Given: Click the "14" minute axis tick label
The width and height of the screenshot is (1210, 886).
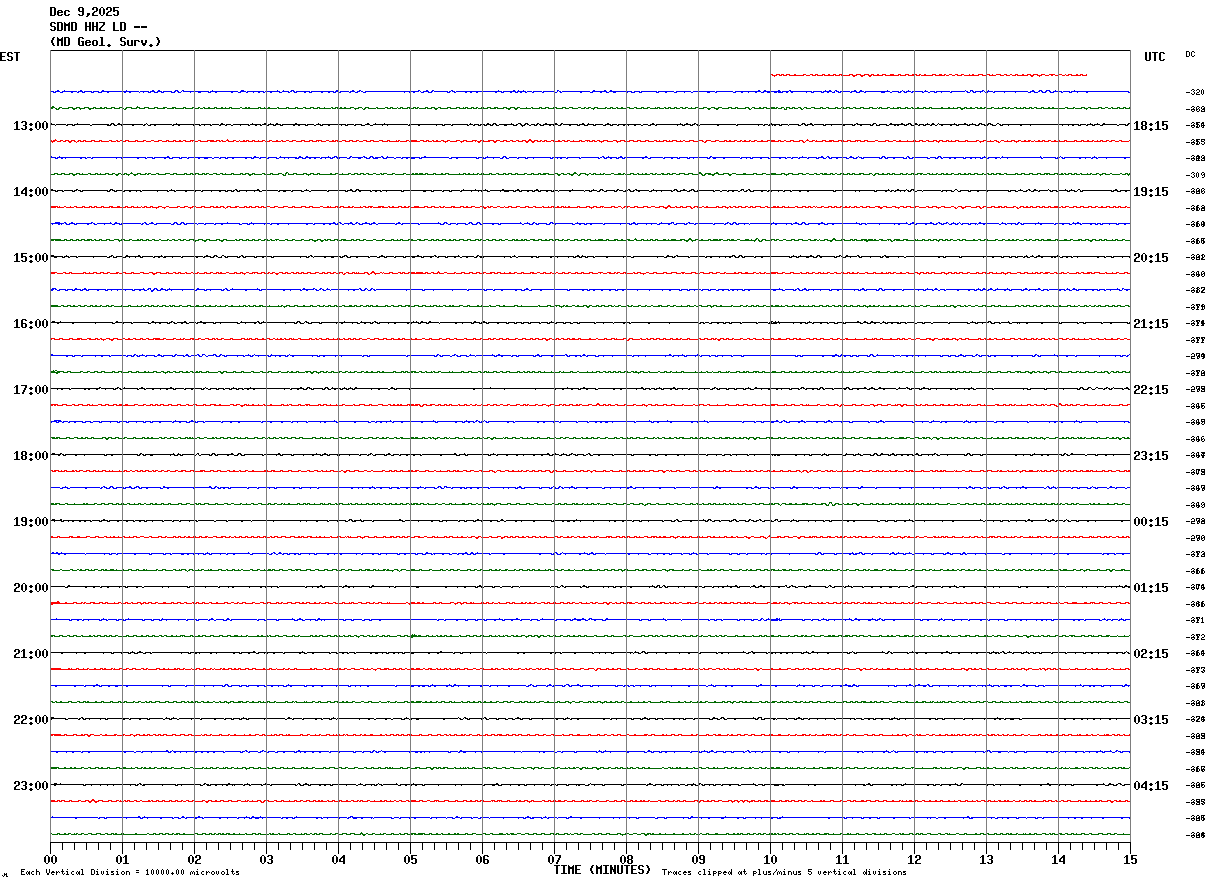Looking at the screenshot, I should click(x=1059, y=860).
